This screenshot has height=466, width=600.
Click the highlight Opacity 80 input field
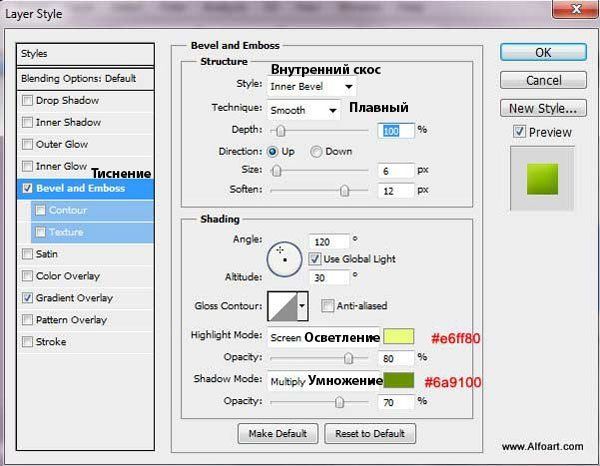396,358
